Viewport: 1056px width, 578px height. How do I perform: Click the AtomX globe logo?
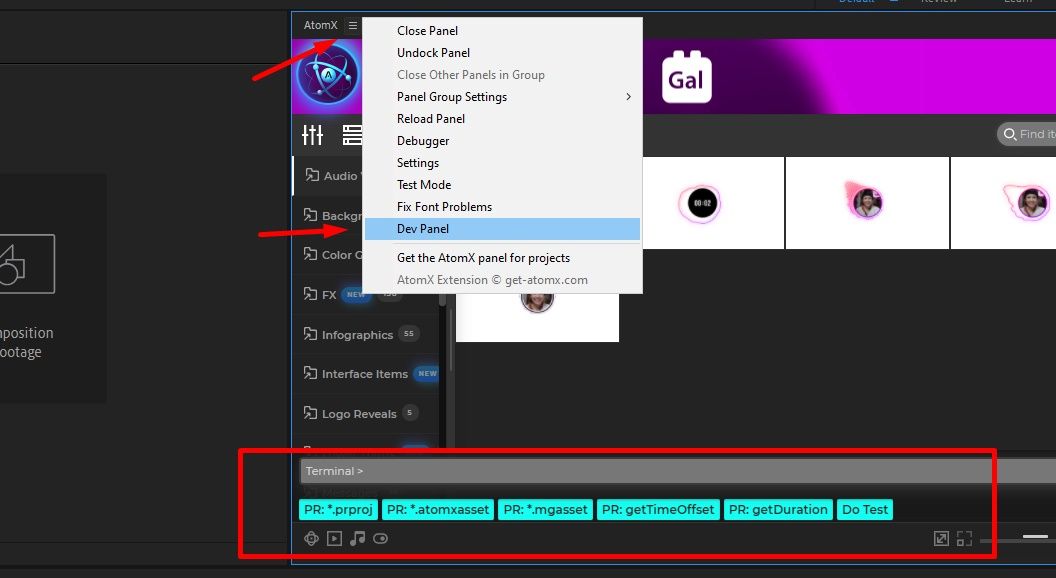(328, 75)
